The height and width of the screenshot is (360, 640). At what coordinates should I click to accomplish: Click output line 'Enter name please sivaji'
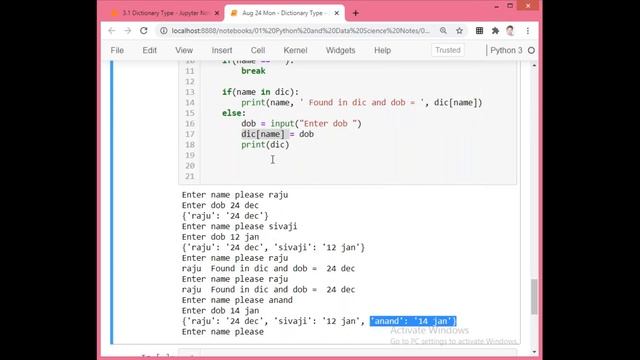tap(240, 227)
